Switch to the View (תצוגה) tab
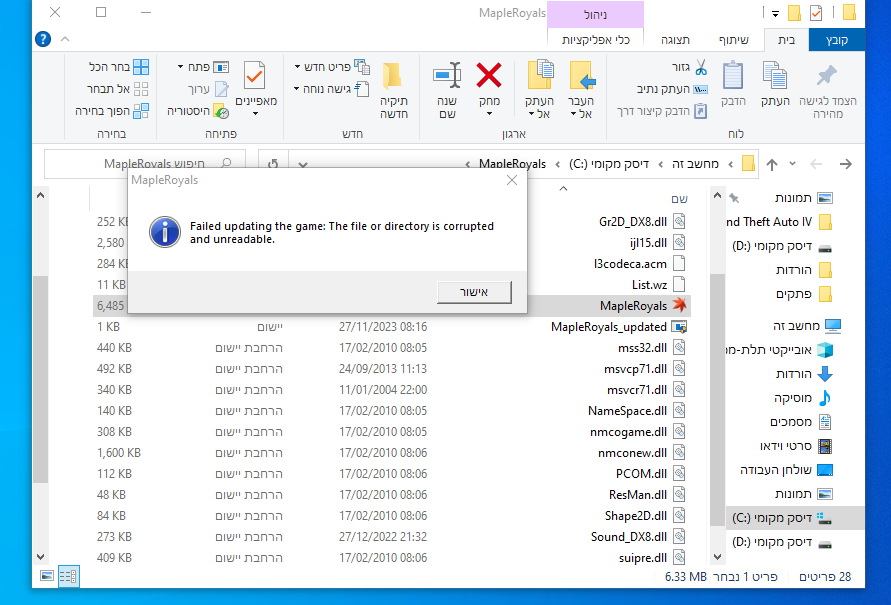The height and width of the screenshot is (605, 891). (x=675, y=40)
